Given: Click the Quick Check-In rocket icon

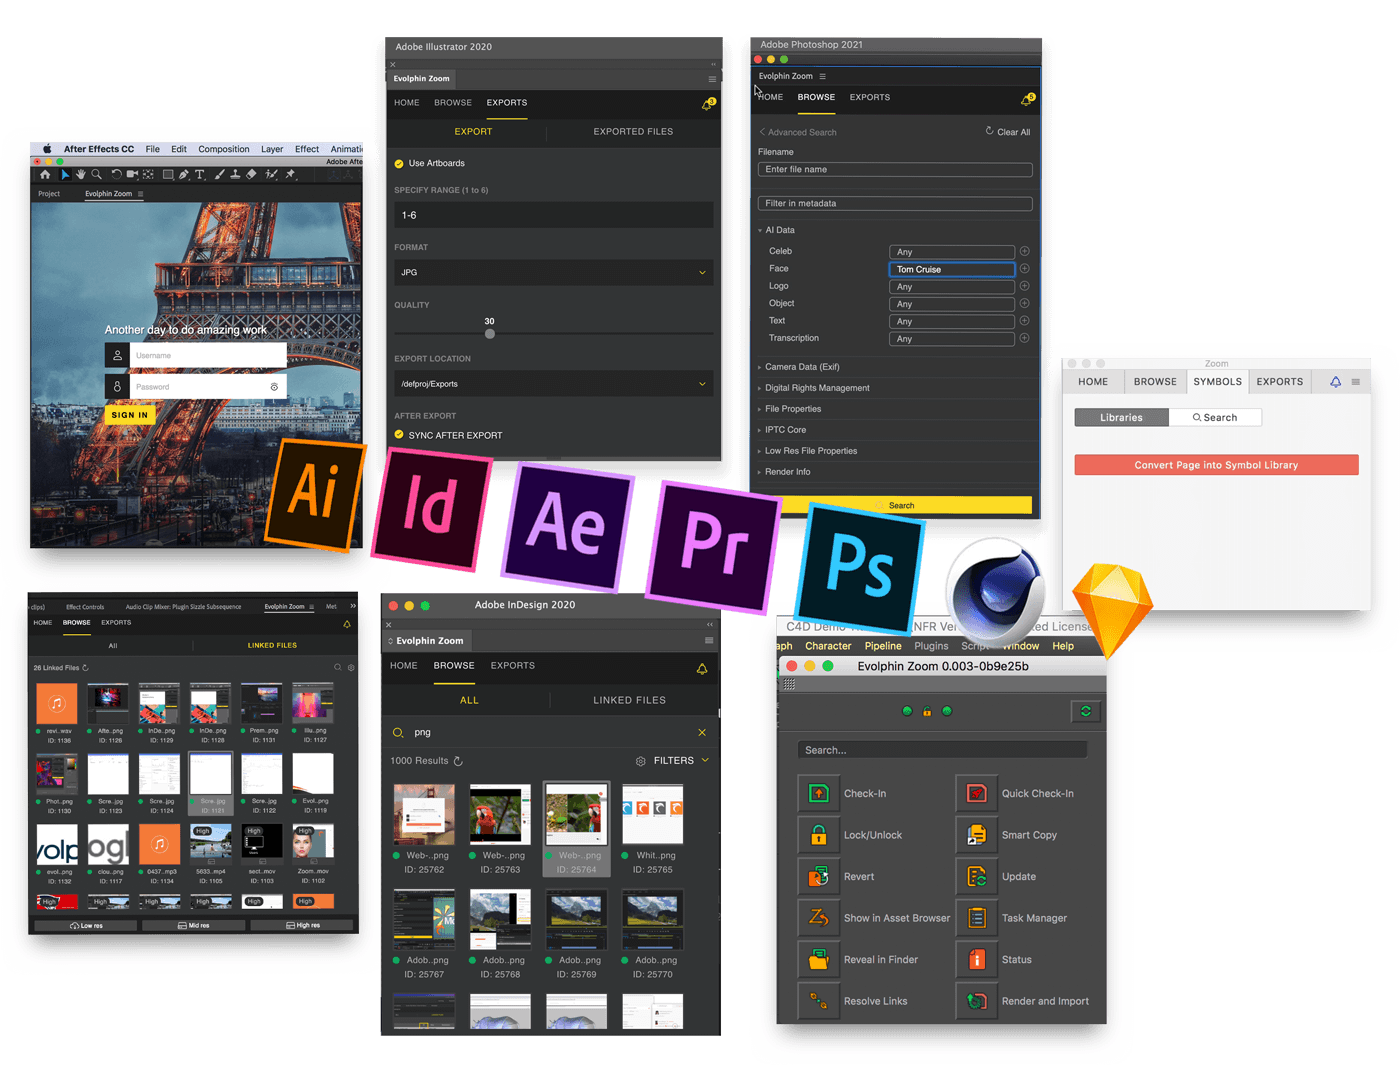Looking at the screenshot, I should 976,793.
